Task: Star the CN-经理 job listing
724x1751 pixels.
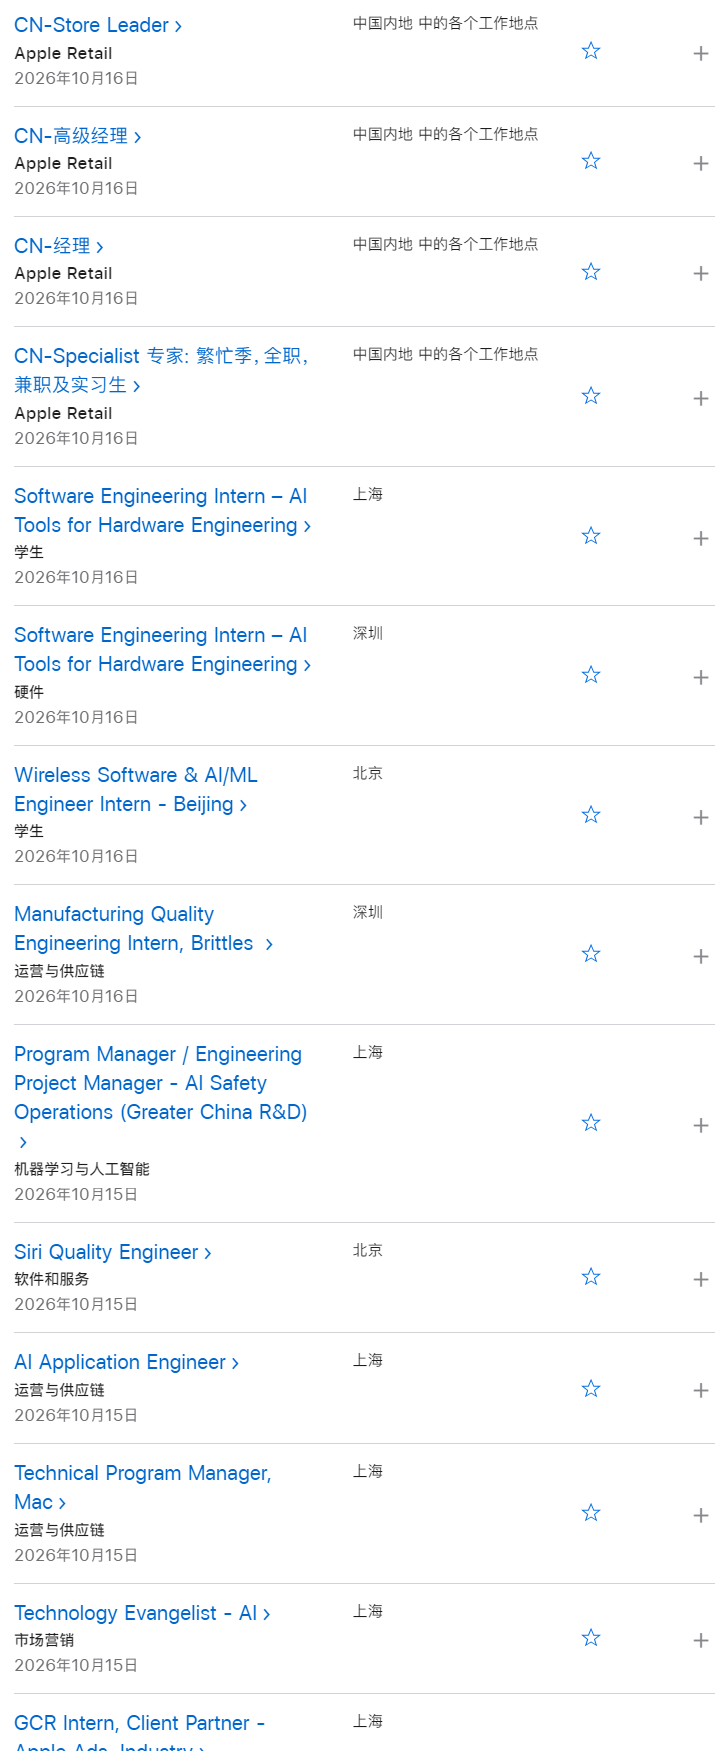Action: (x=591, y=272)
